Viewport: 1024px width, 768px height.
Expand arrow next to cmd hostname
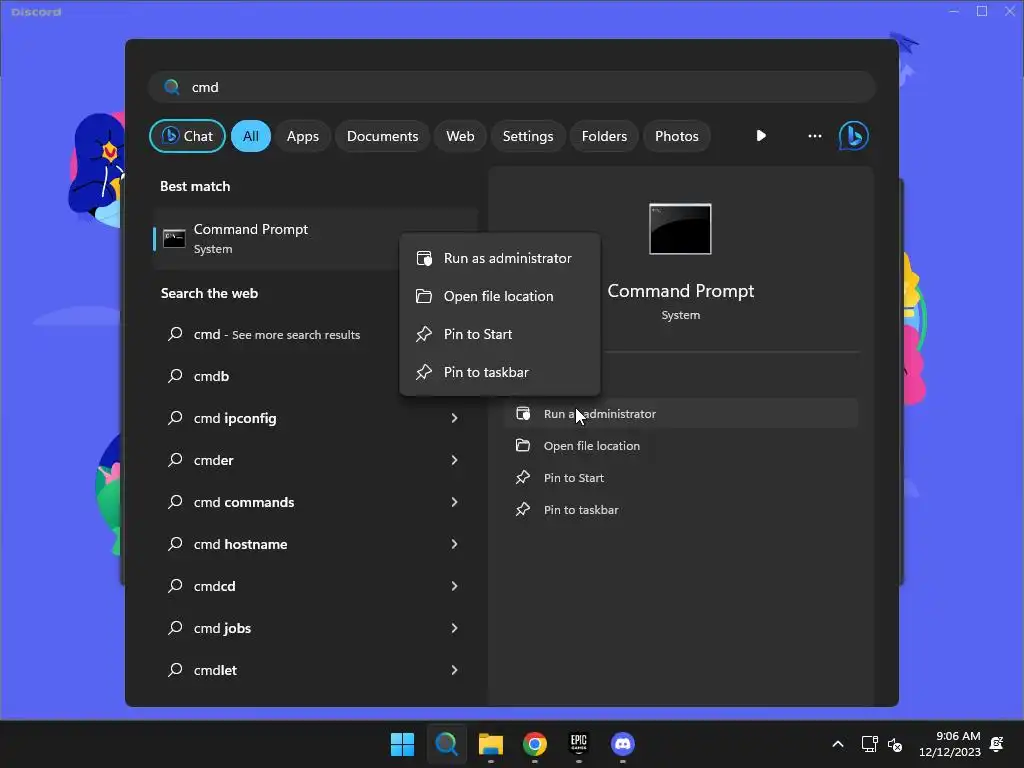pyautogui.click(x=455, y=544)
